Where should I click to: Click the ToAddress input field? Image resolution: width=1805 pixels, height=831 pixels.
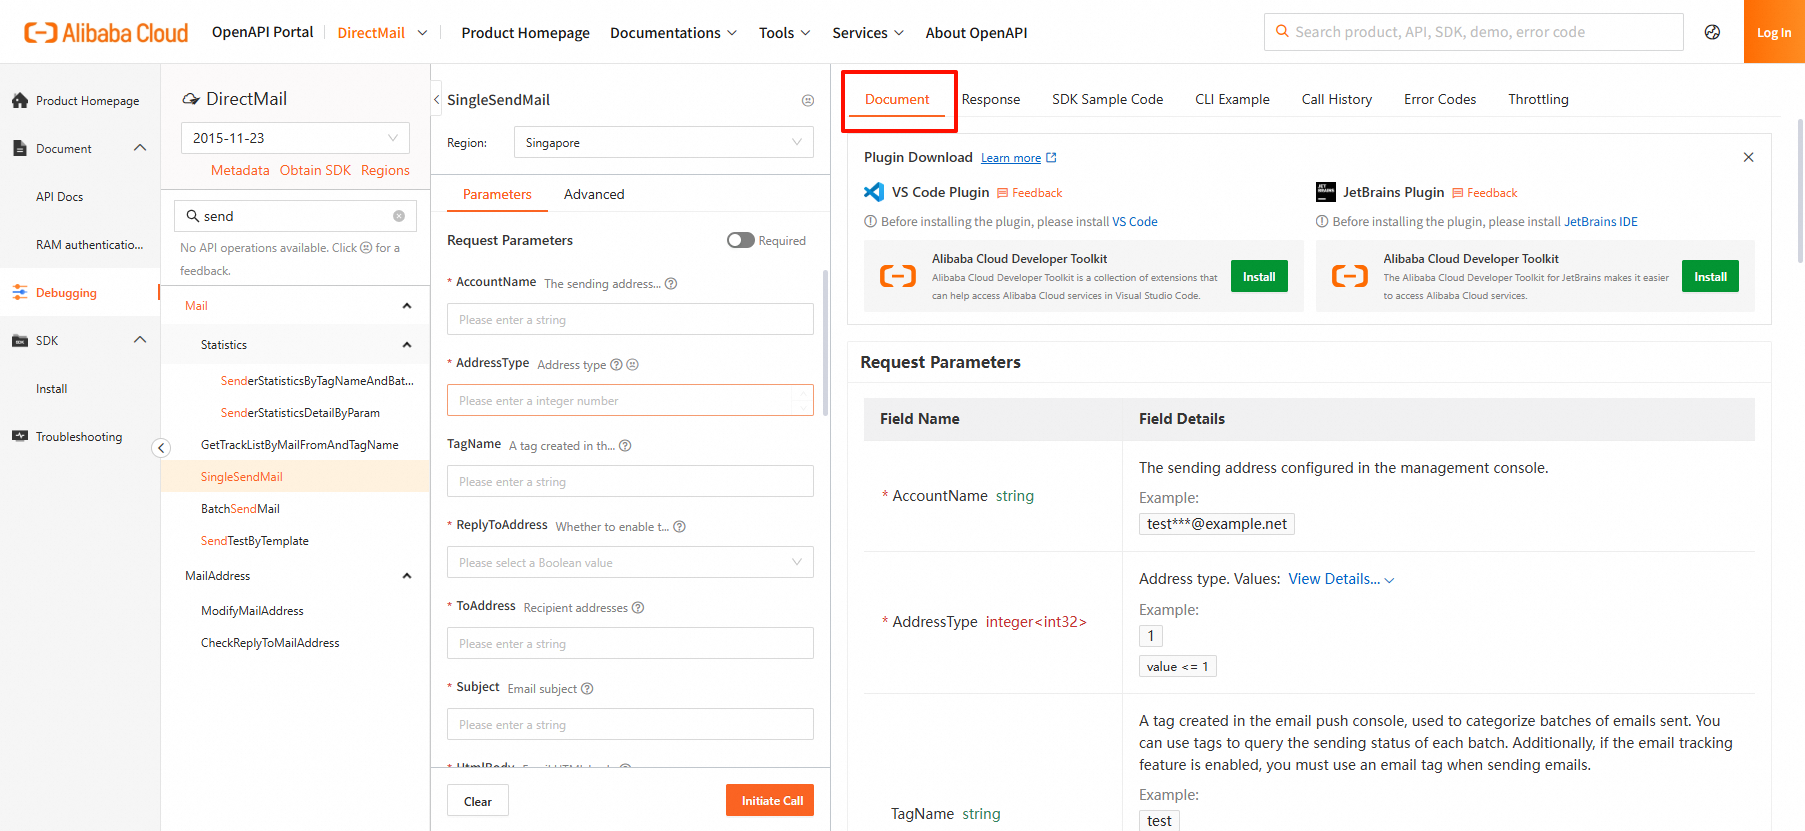pos(630,643)
